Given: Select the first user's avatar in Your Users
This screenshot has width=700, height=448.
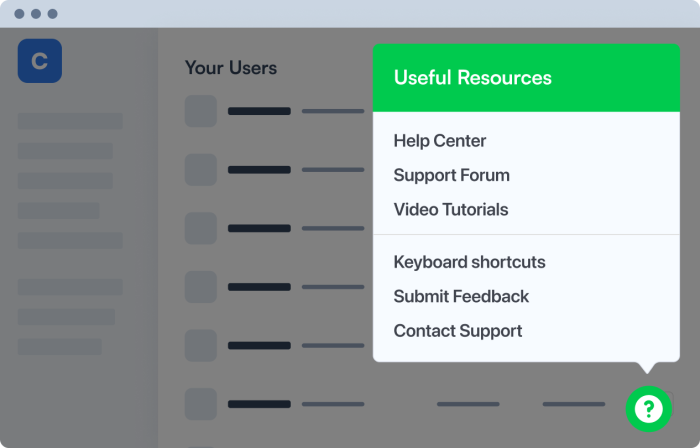Looking at the screenshot, I should tap(201, 111).
